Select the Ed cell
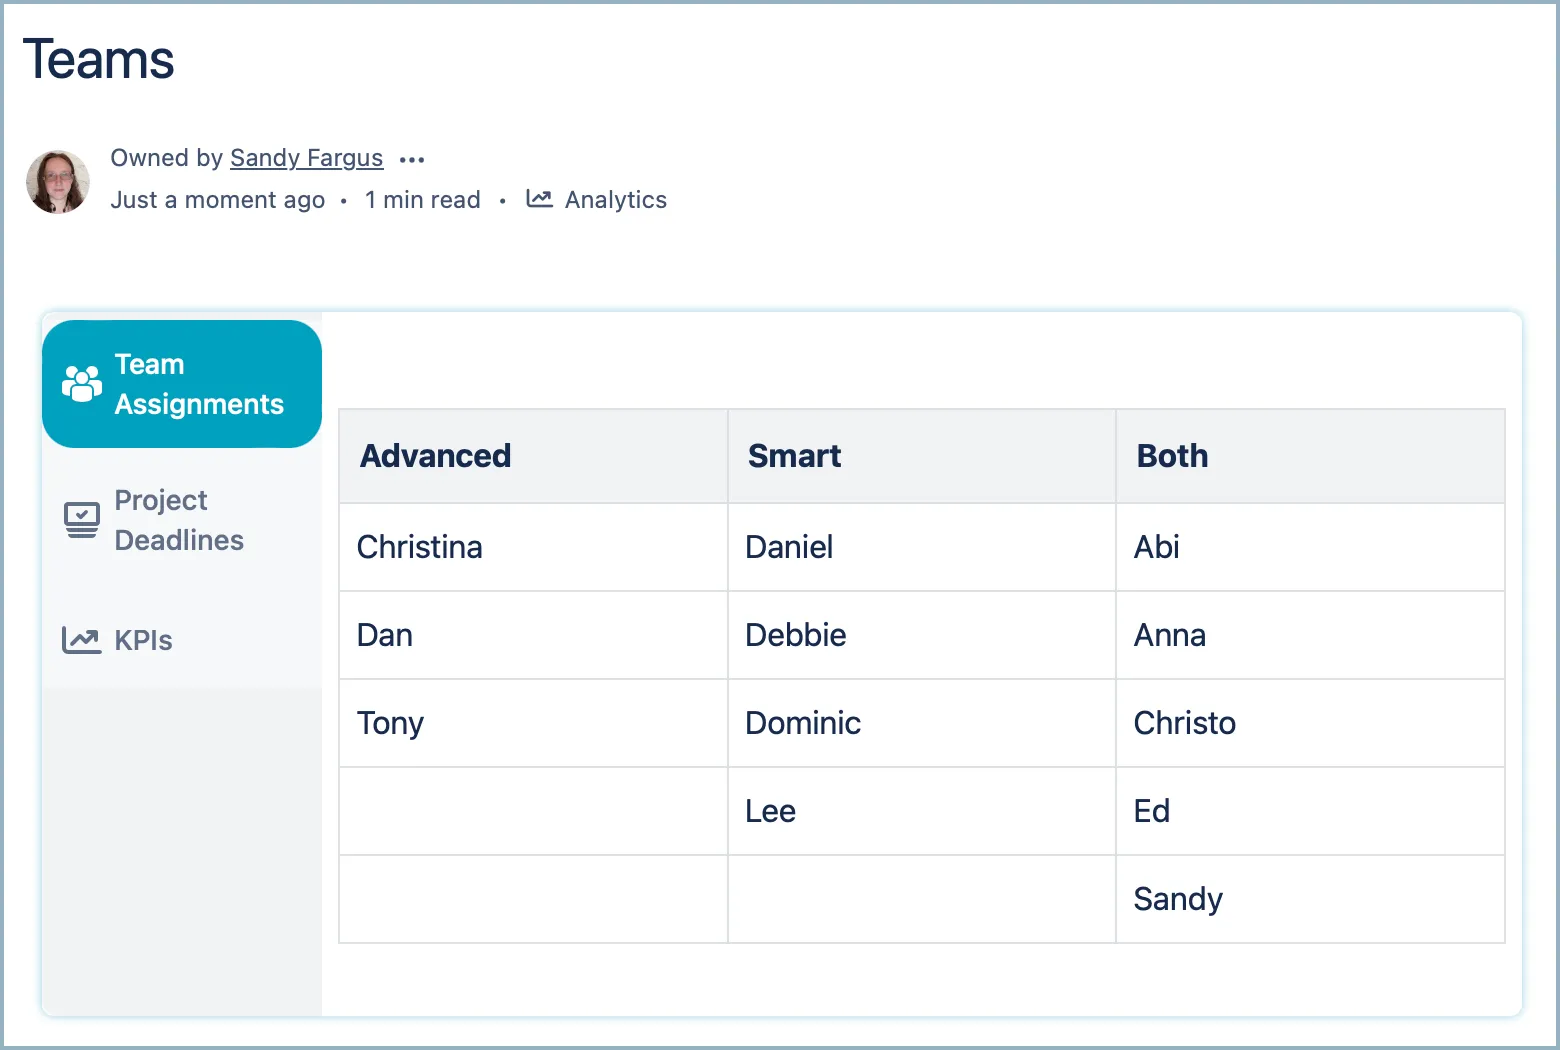Viewport: 1560px width, 1050px height. tap(1310, 811)
